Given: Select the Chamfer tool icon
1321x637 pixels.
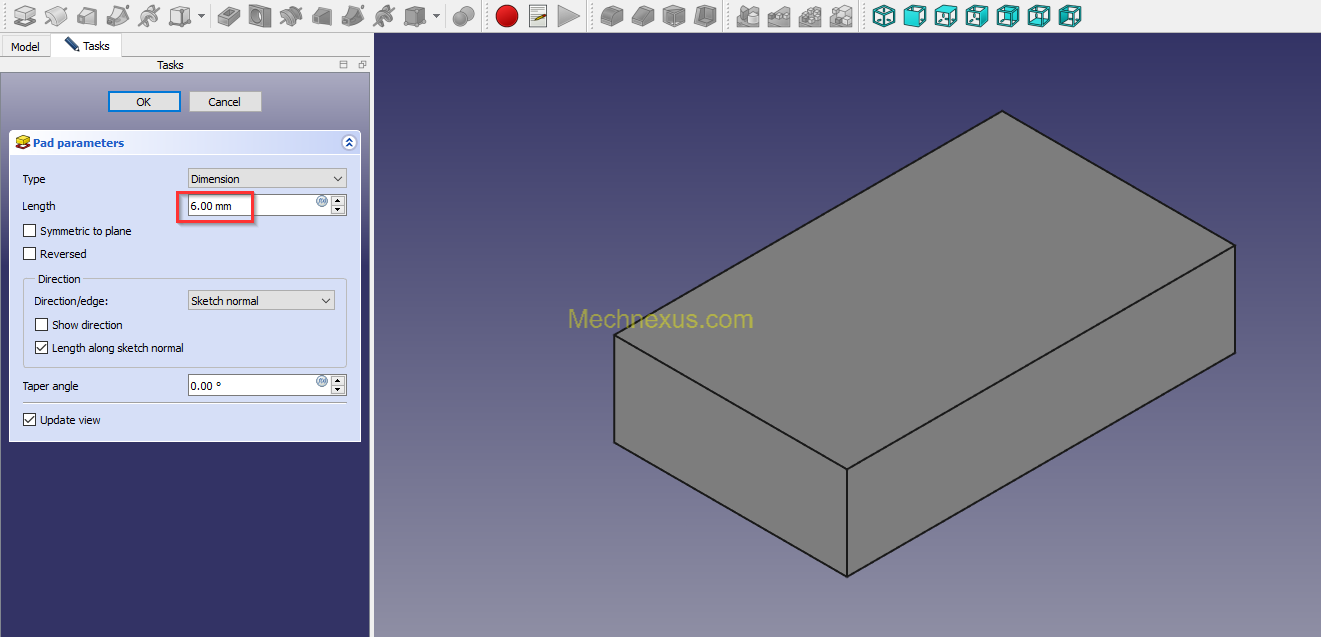Looking at the screenshot, I should tap(643, 16).
